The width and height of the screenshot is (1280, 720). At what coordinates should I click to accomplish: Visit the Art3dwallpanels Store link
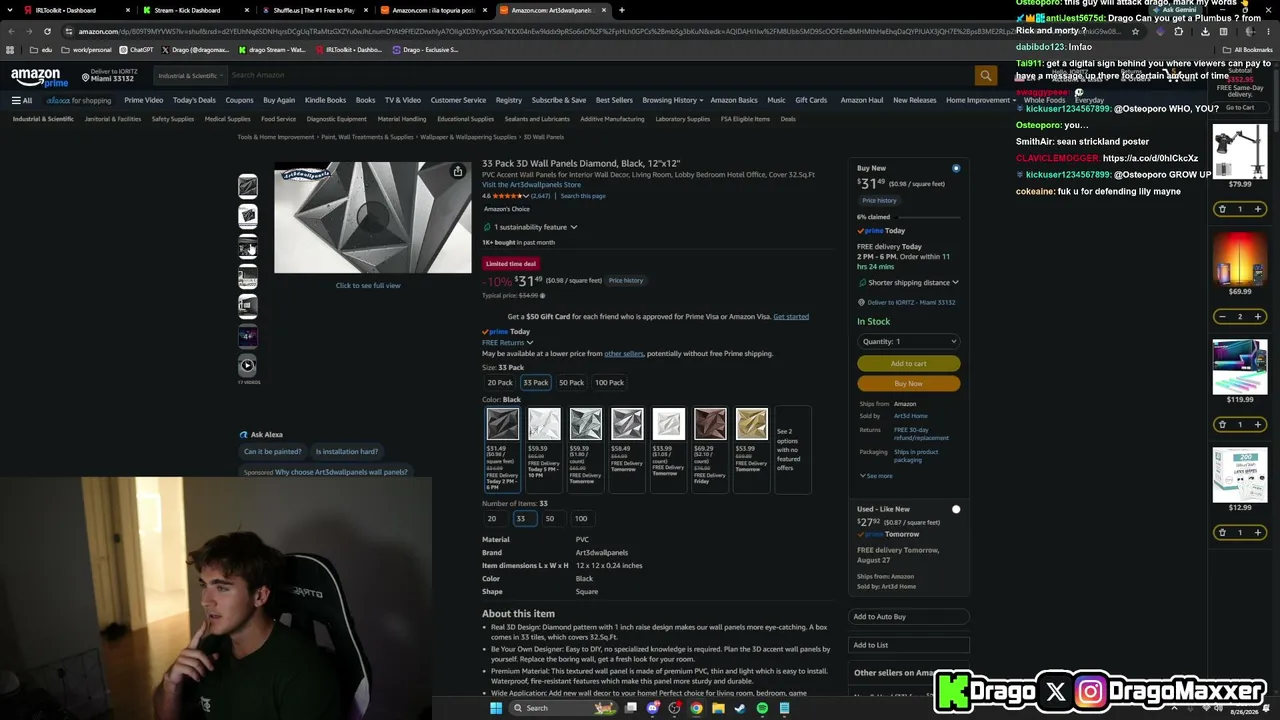coord(531,185)
